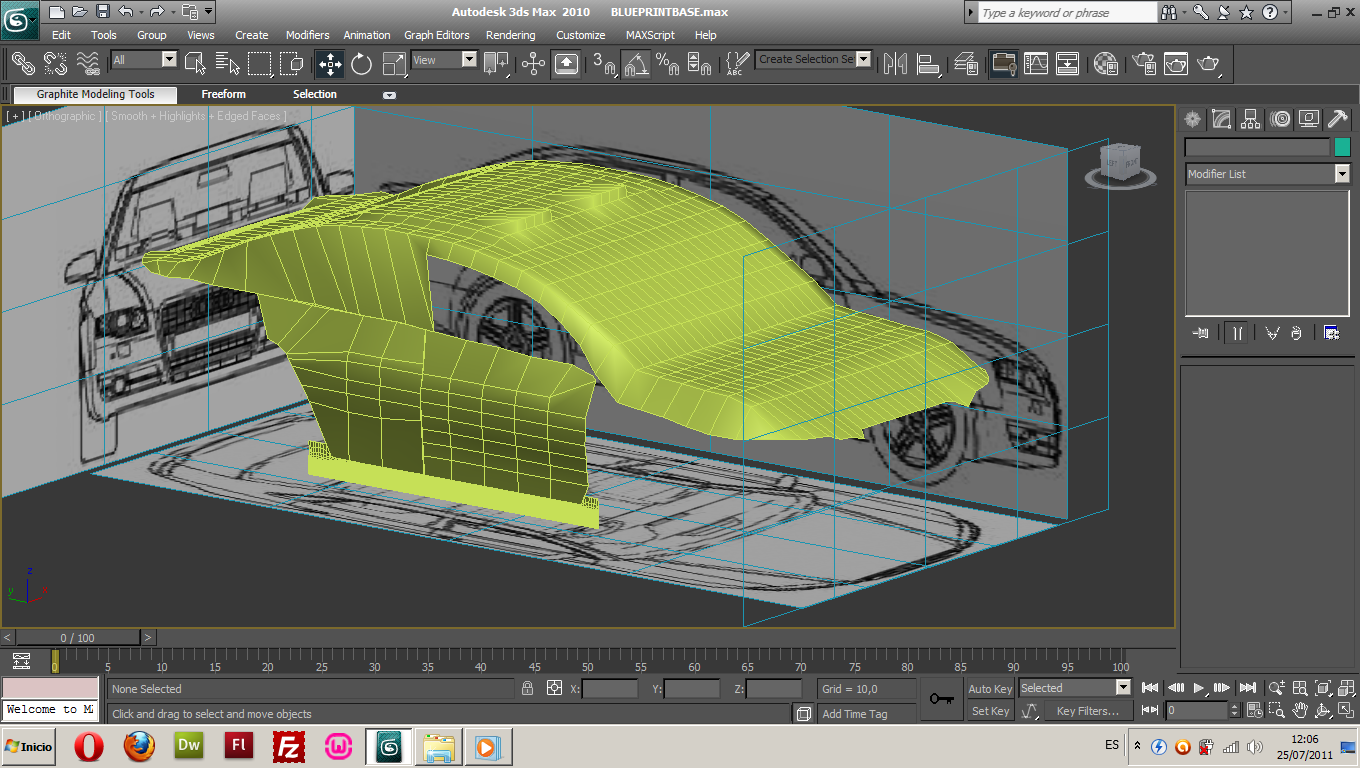1360x768 pixels.
Task: Open the Utilities hammer panel
Action: (x=1337, y=120)
